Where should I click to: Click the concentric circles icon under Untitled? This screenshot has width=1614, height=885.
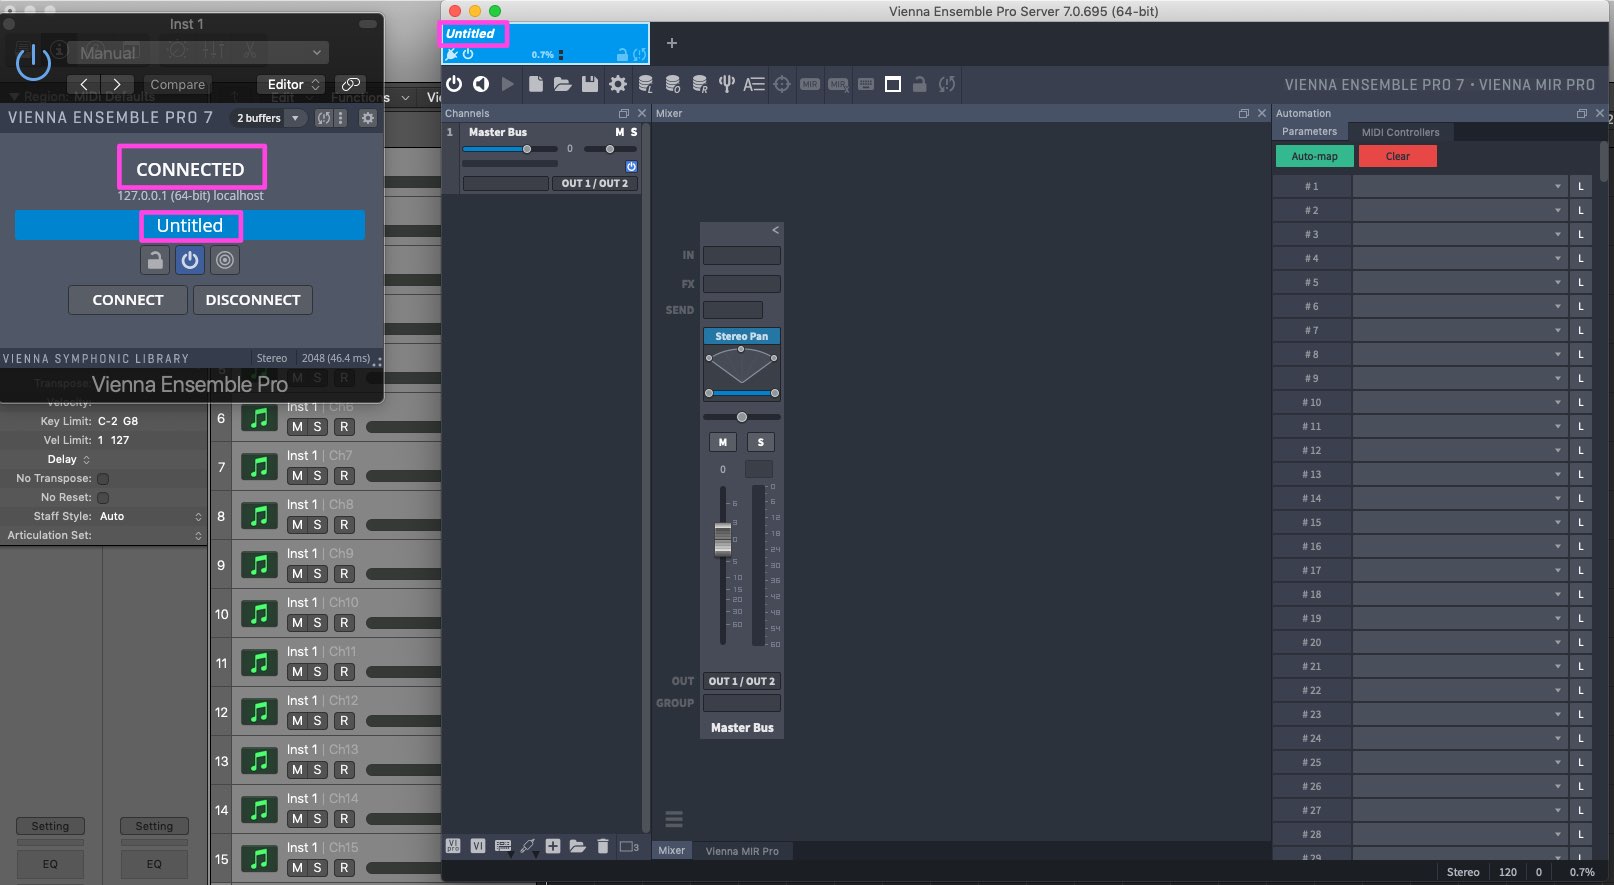tap(225, 260)
